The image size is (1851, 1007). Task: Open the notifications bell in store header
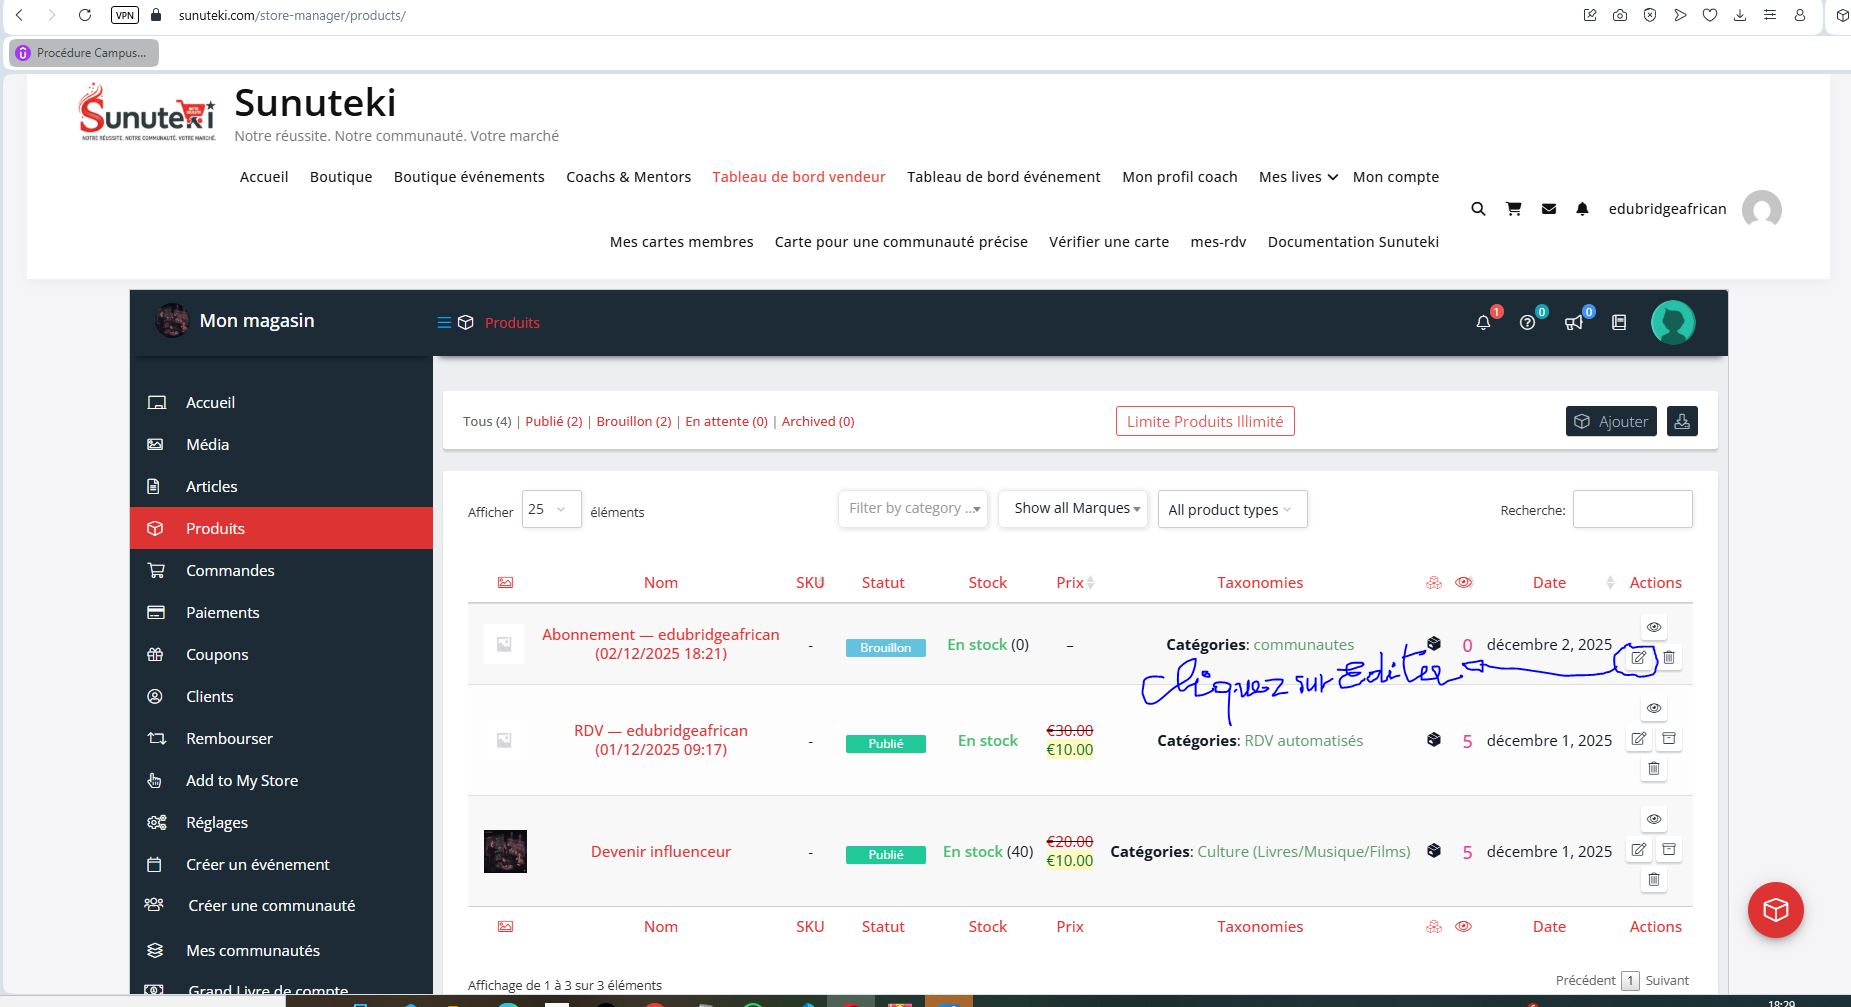tap(1483, 322)
